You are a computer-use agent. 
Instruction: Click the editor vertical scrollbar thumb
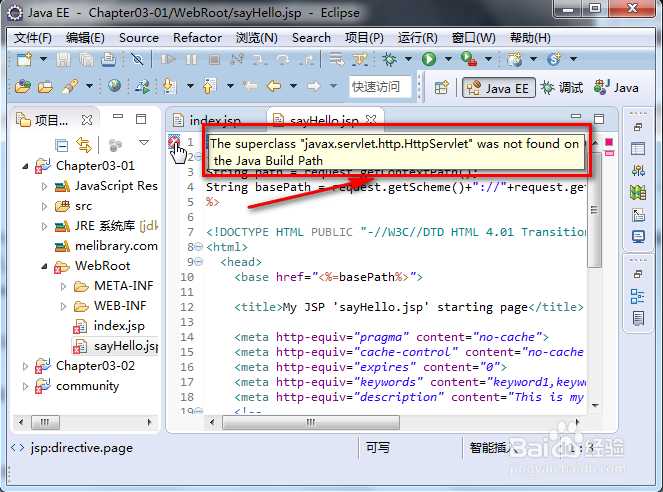tap(594, 209)
